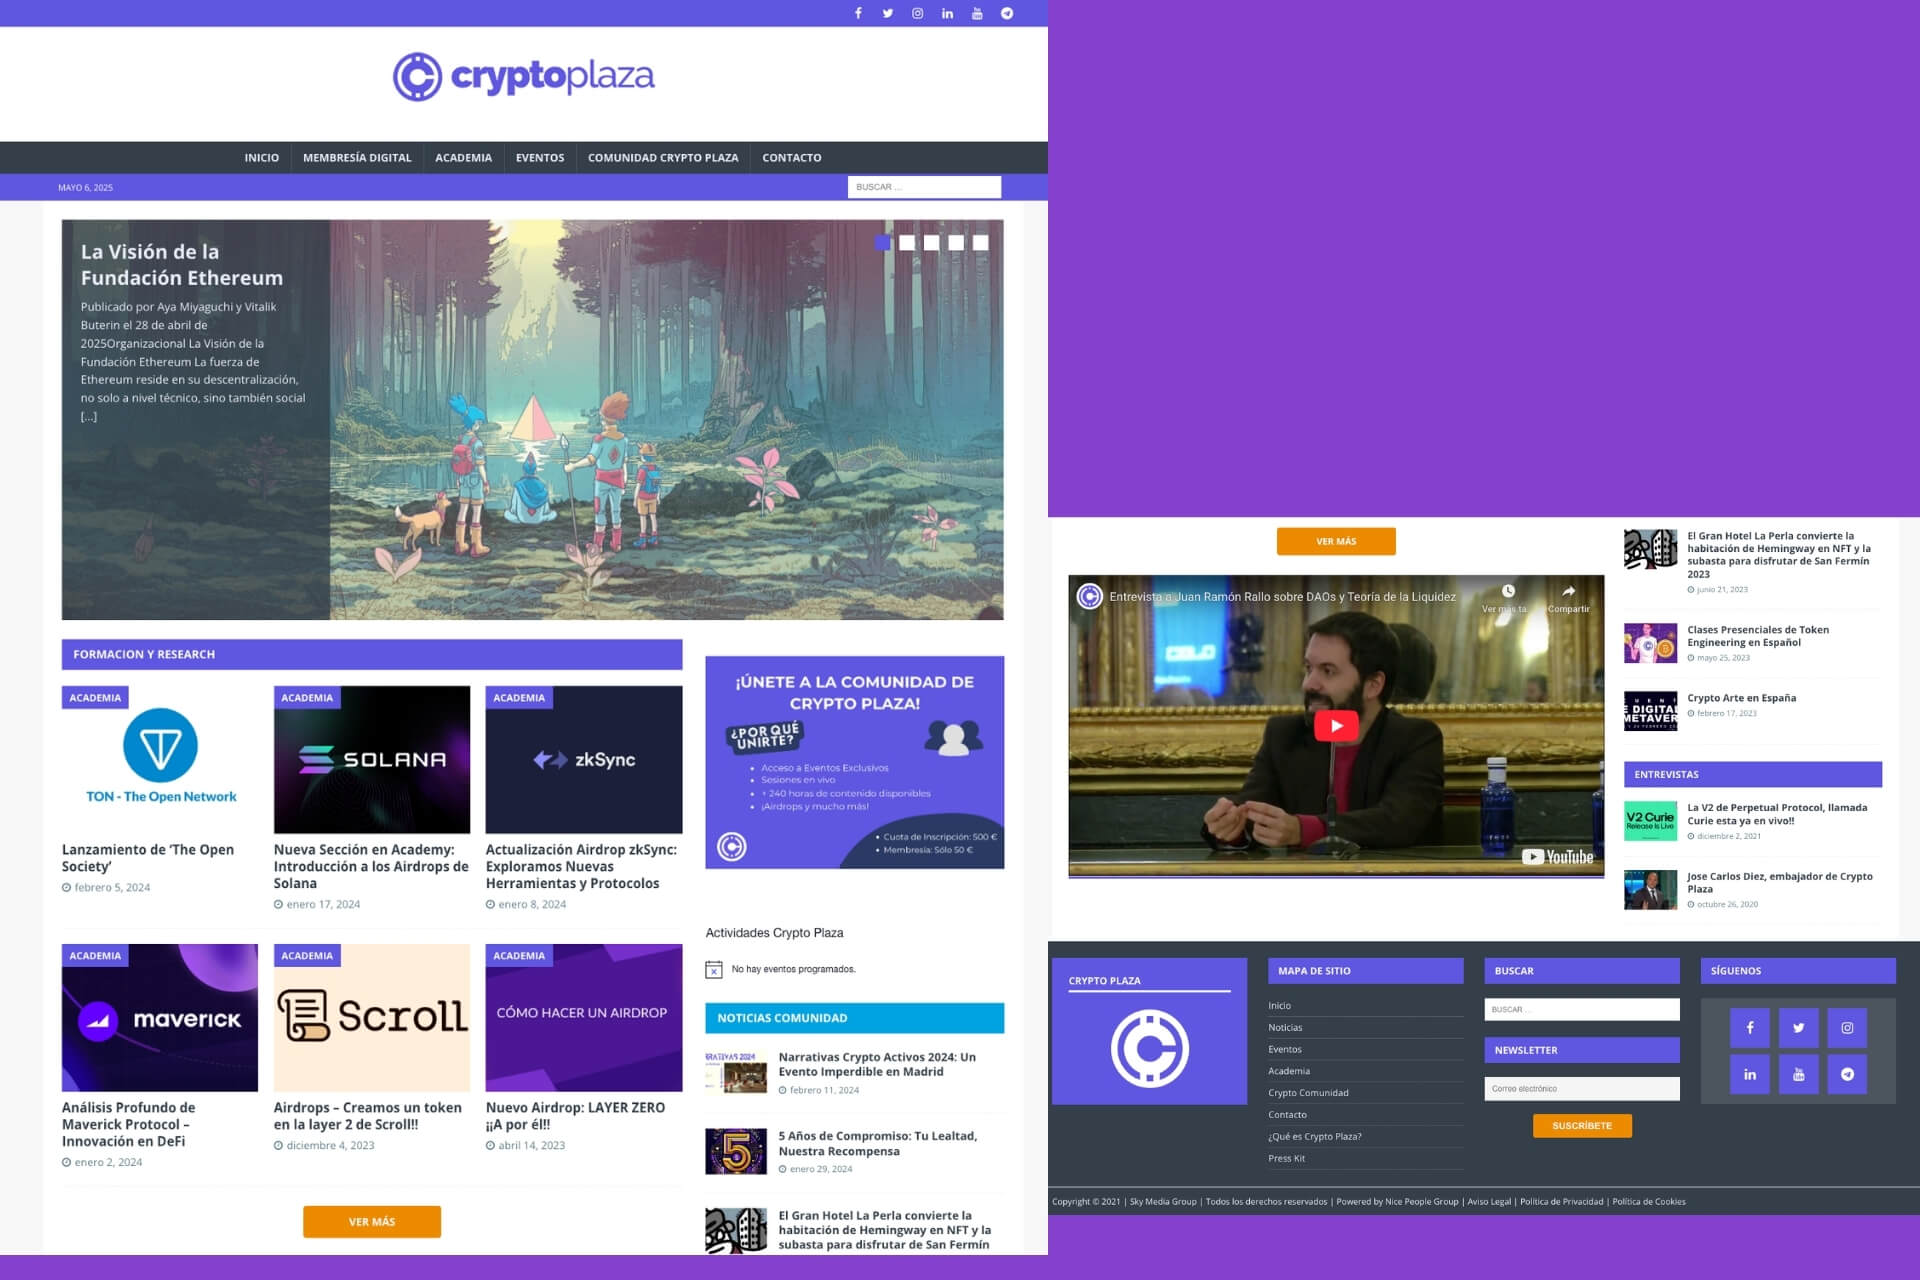Click Noticias in footer site map
Screen dimensions: 1920x1280
click(x=1285, y=1027)
